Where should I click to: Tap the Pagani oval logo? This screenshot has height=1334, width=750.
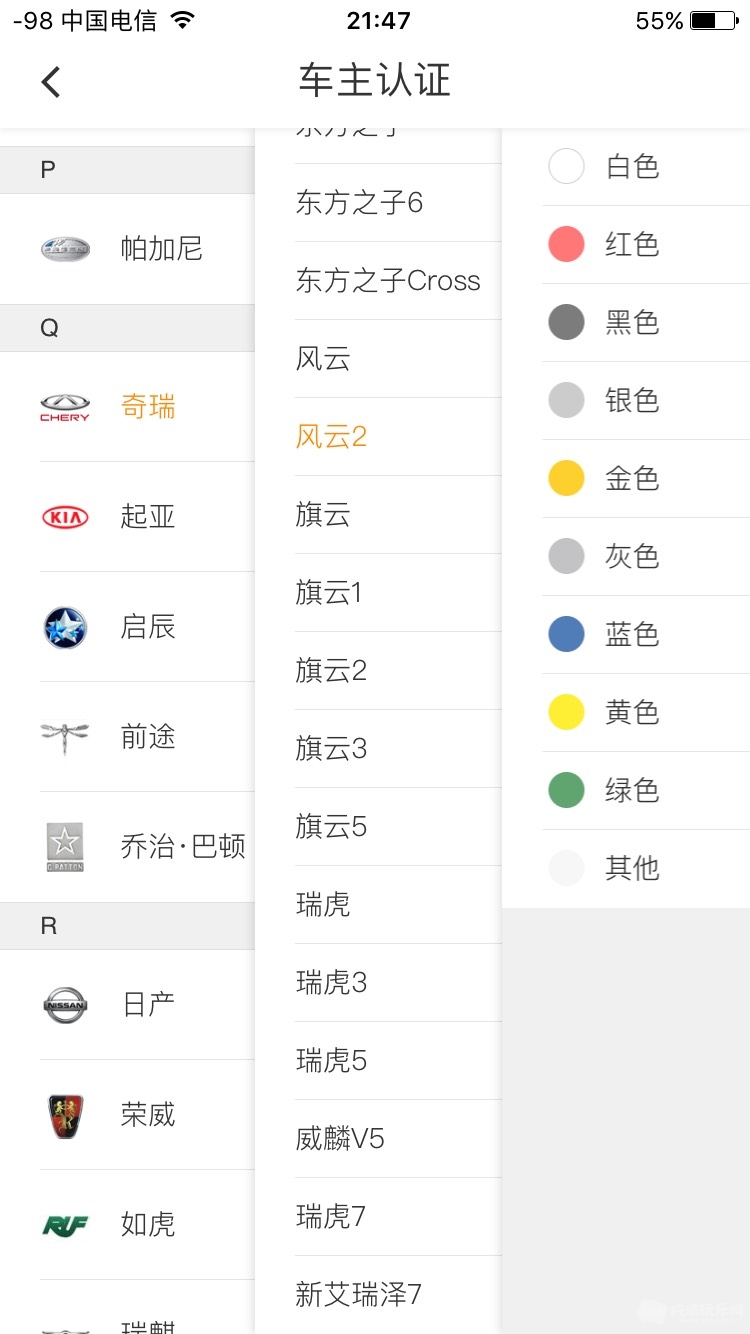65,248
